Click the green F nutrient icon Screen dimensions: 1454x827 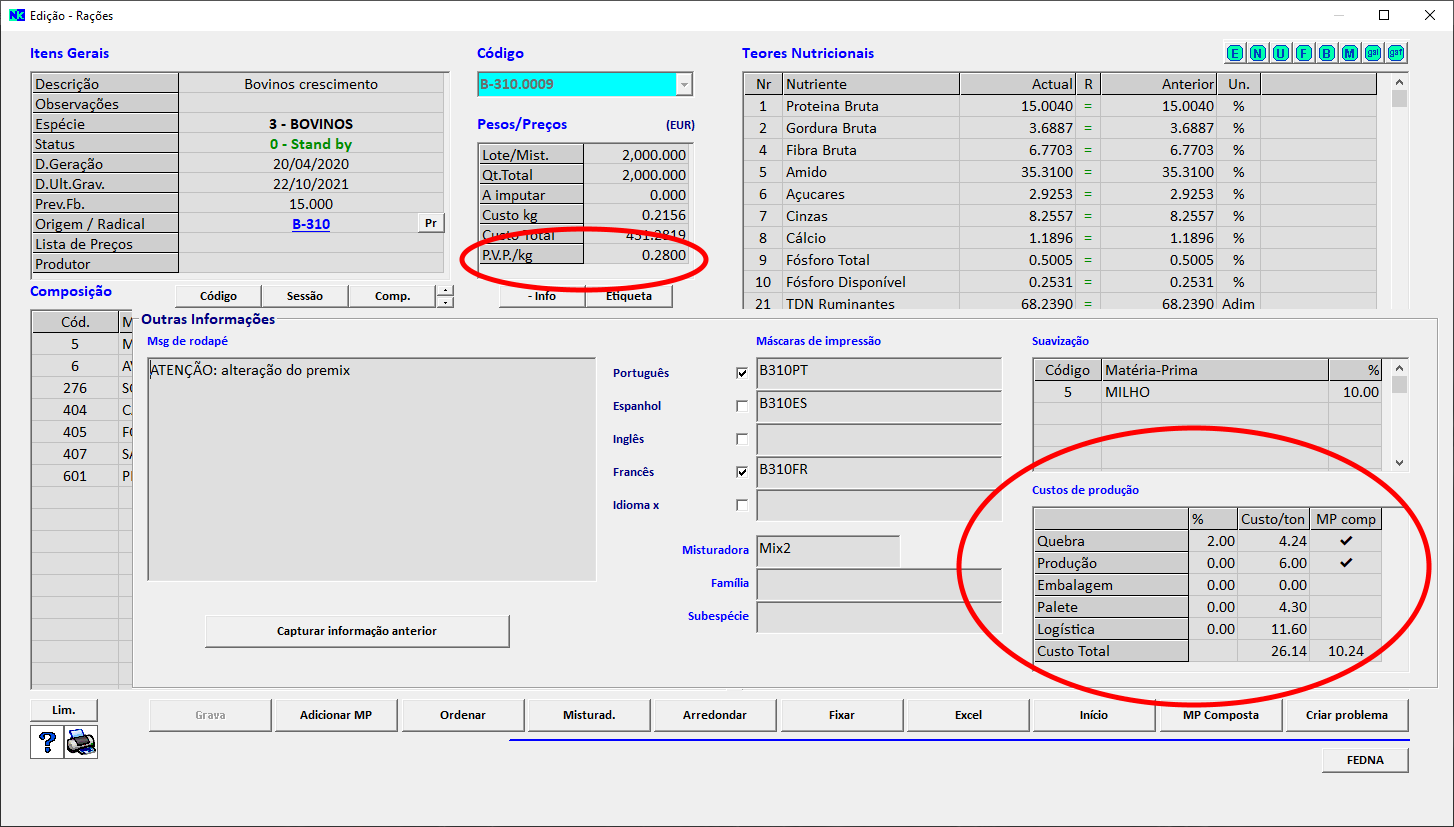(x=1304, y=53)
